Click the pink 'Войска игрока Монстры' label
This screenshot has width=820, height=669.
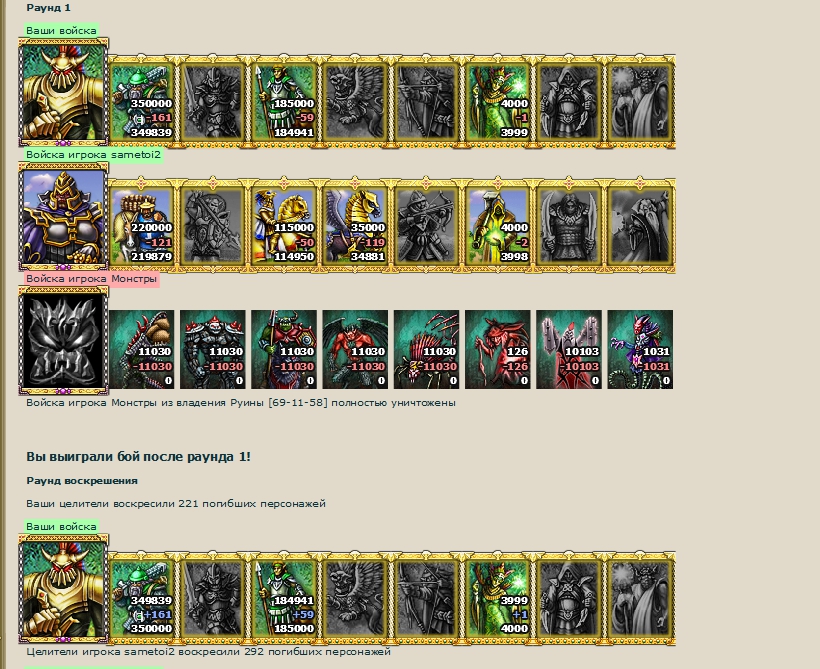pyautogui.click(x=91, y=279)
